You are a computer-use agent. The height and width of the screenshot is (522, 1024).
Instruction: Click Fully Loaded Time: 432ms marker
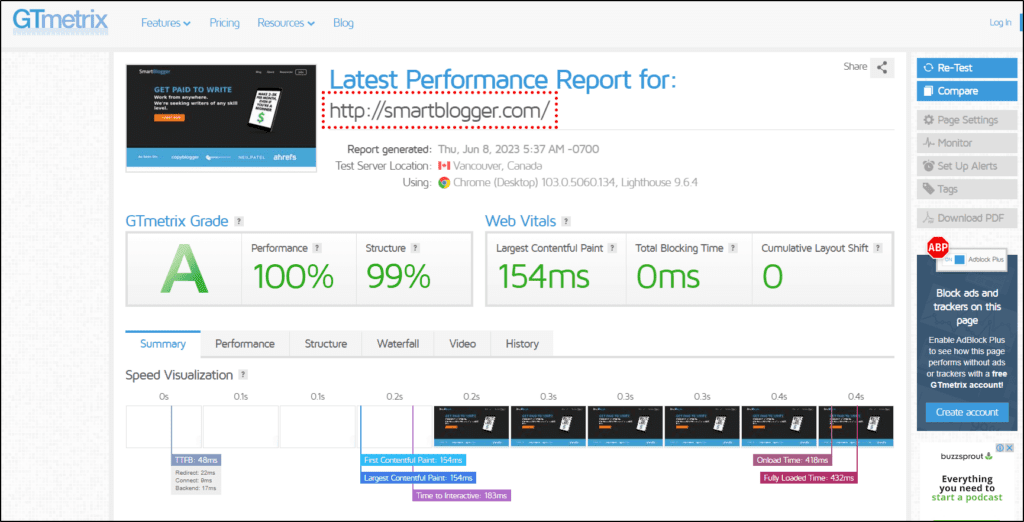point(809,478)
